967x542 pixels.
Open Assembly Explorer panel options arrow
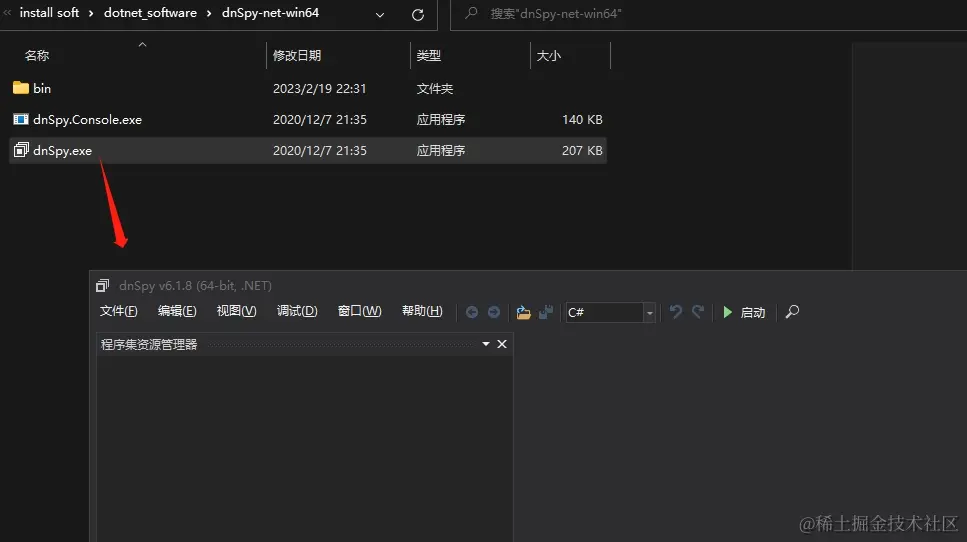[x=486, y=344]
